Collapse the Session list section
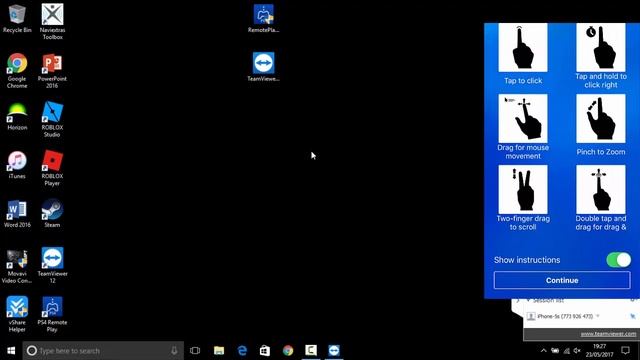The image size is (640, 360). (528, 301)
